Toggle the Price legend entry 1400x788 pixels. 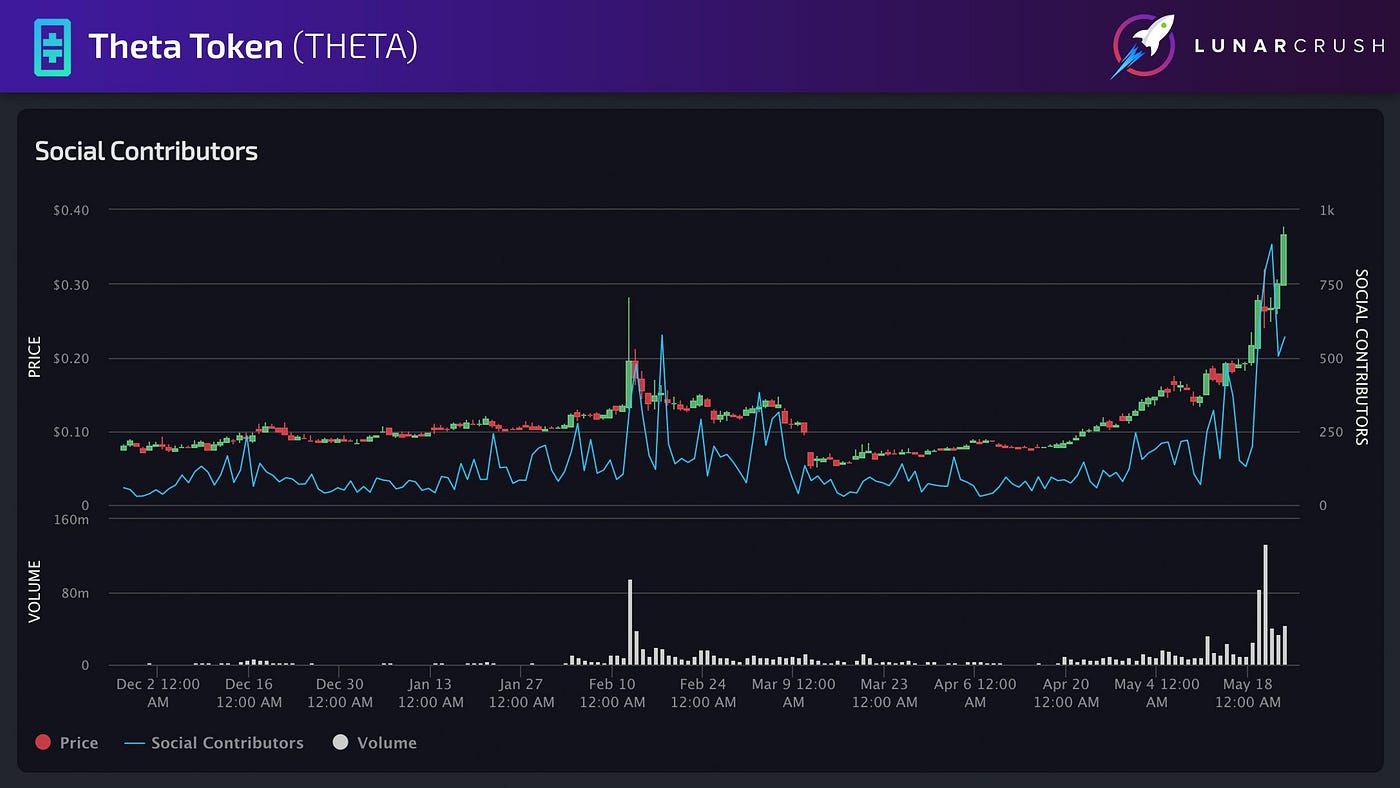click(x=67, y=743)
